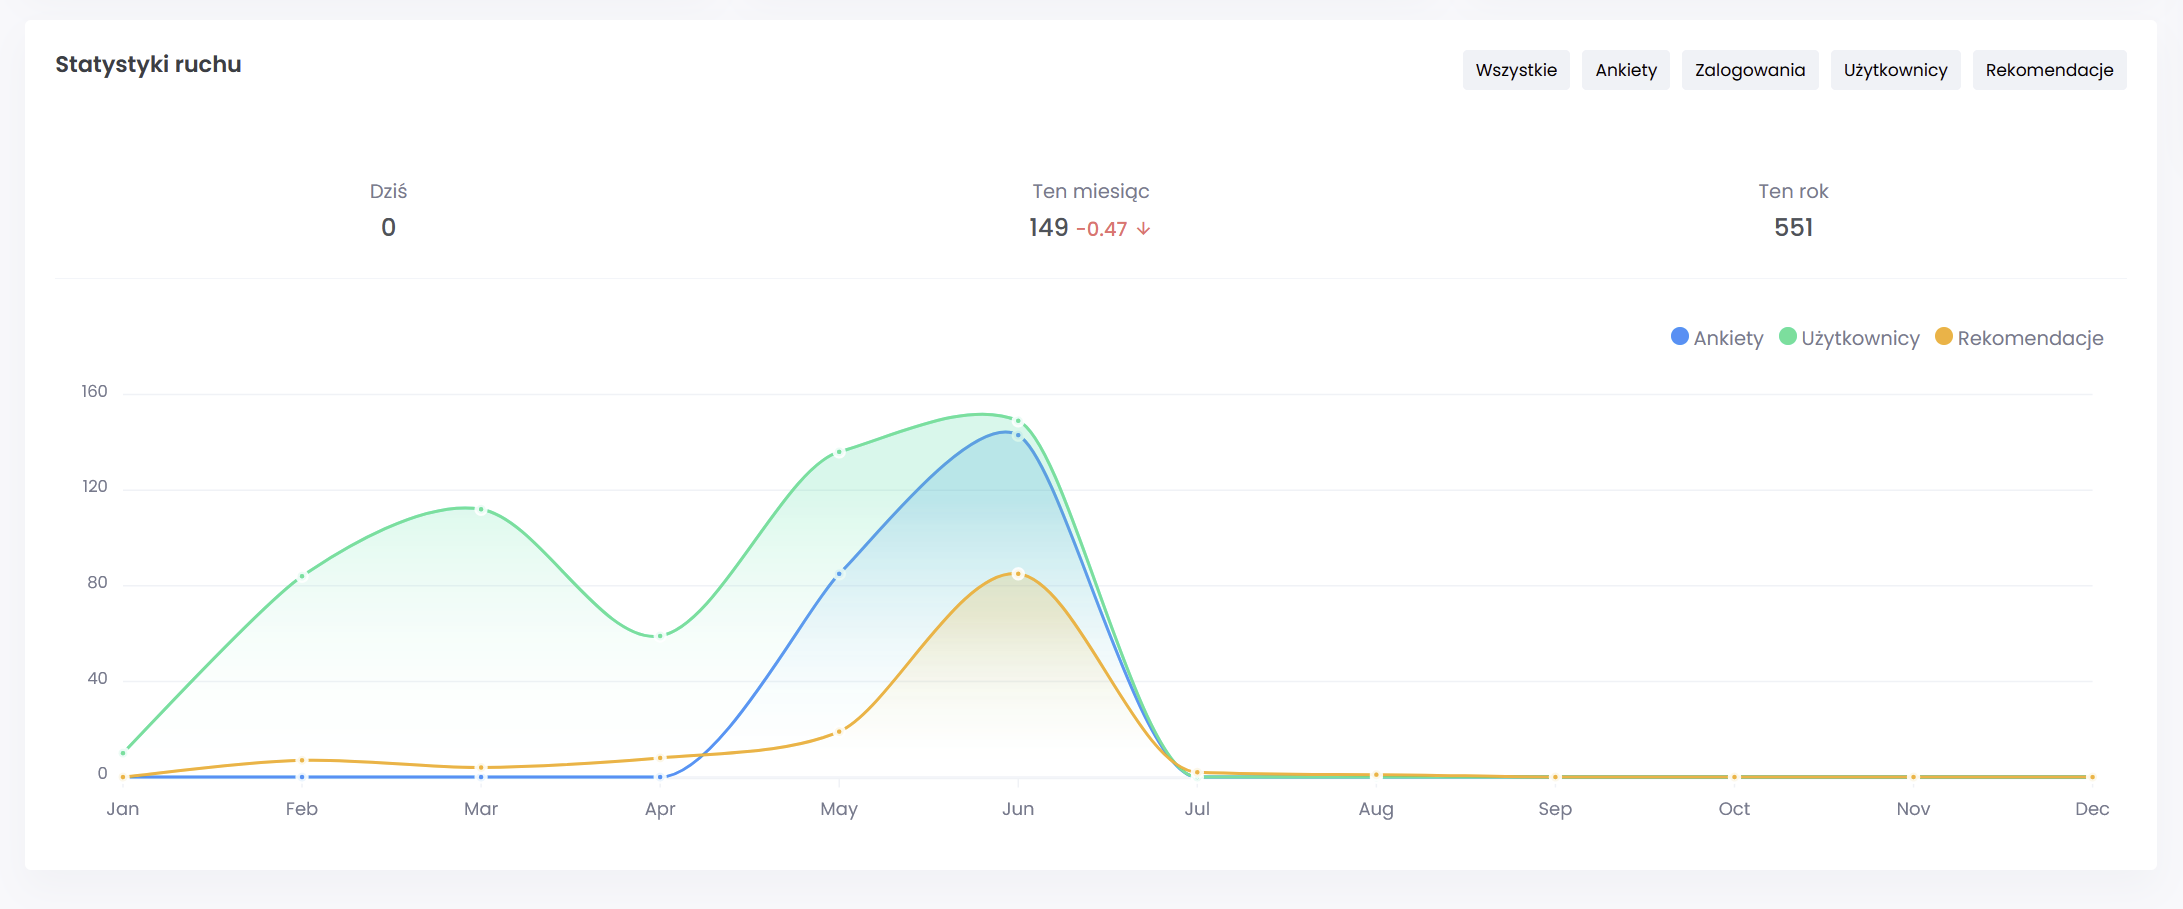The height and width of the screenshot is (909, 2183).
Task: Select the green Użytkownicy point at May
Action: click(x=839, y=452)
